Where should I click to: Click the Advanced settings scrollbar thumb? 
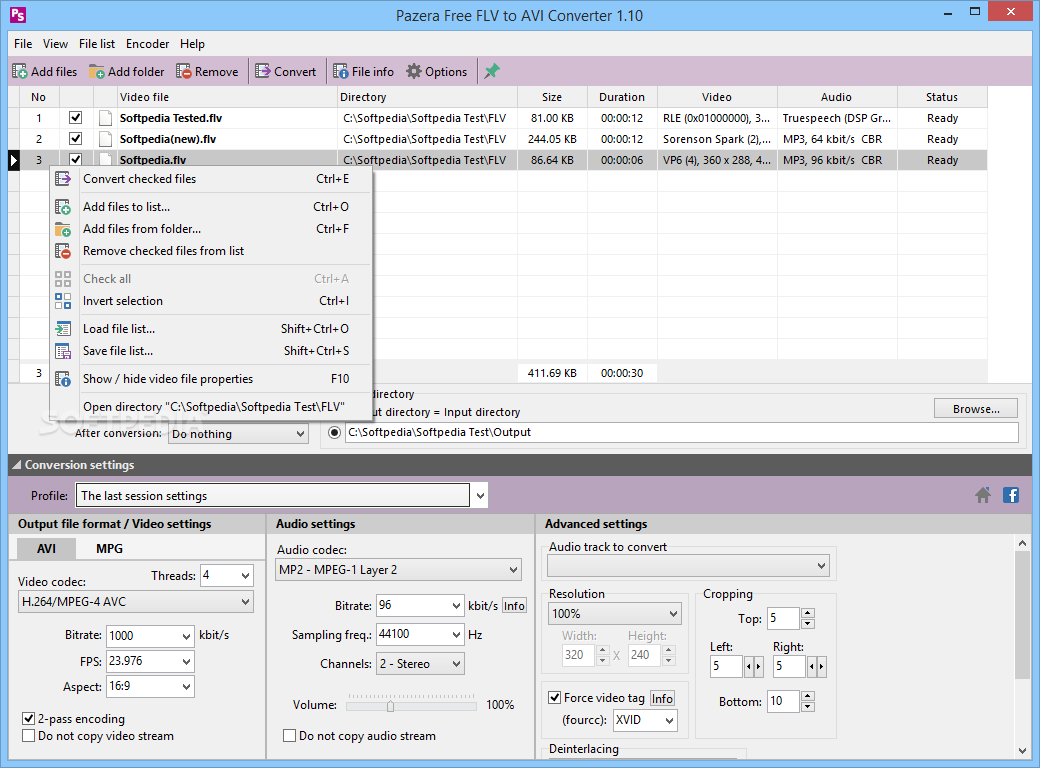(x=1023, y=614)
